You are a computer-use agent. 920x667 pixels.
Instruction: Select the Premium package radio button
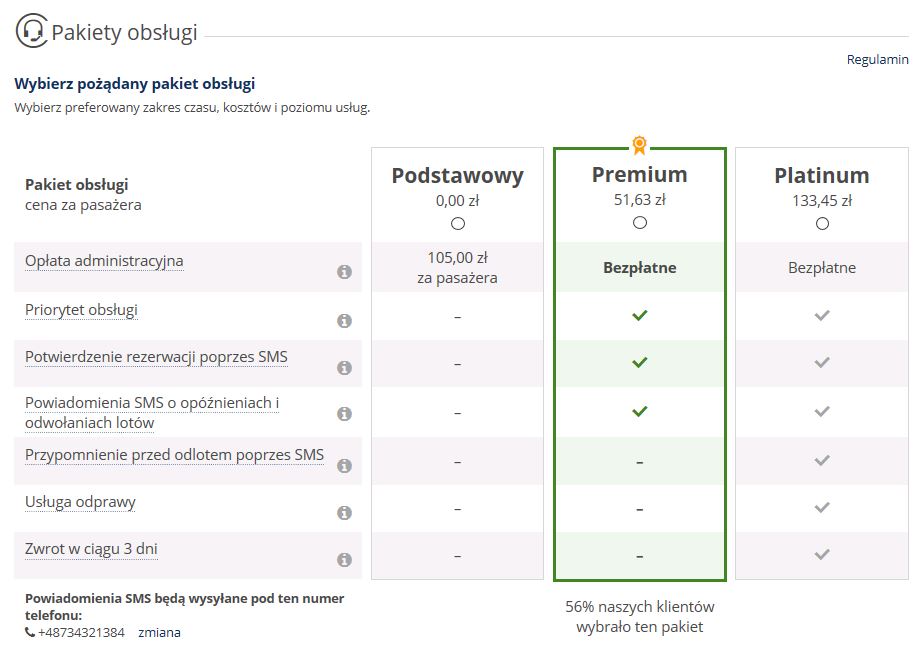click(640, 222)
